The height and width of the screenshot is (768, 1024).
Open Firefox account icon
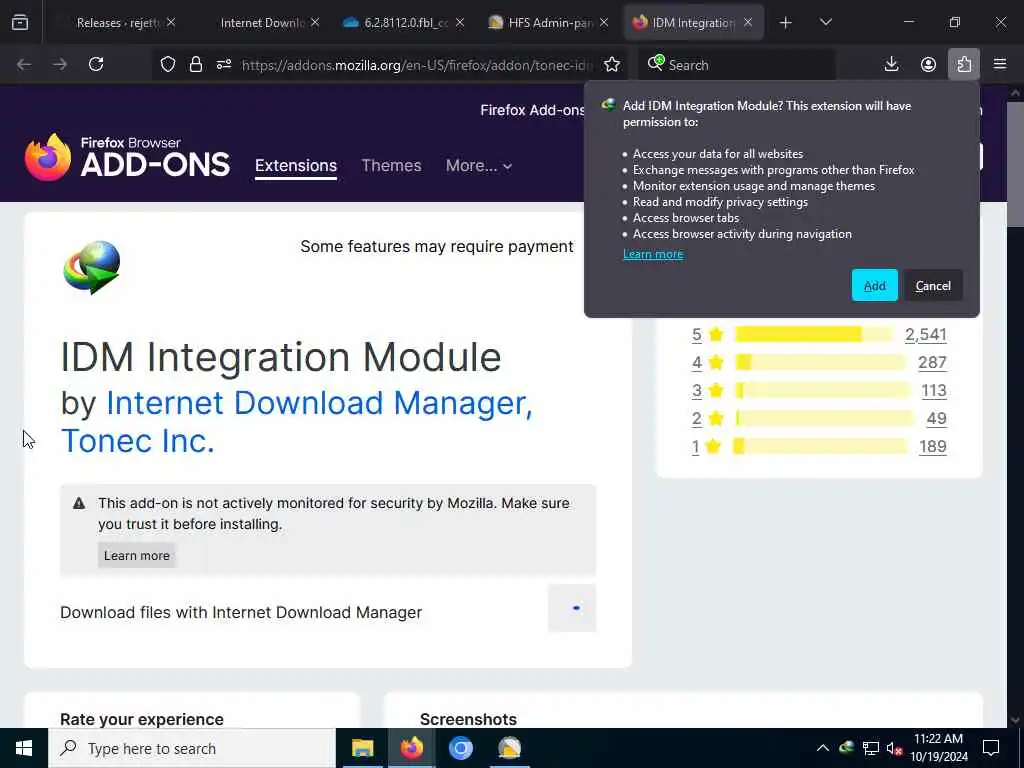pos(928,64)
